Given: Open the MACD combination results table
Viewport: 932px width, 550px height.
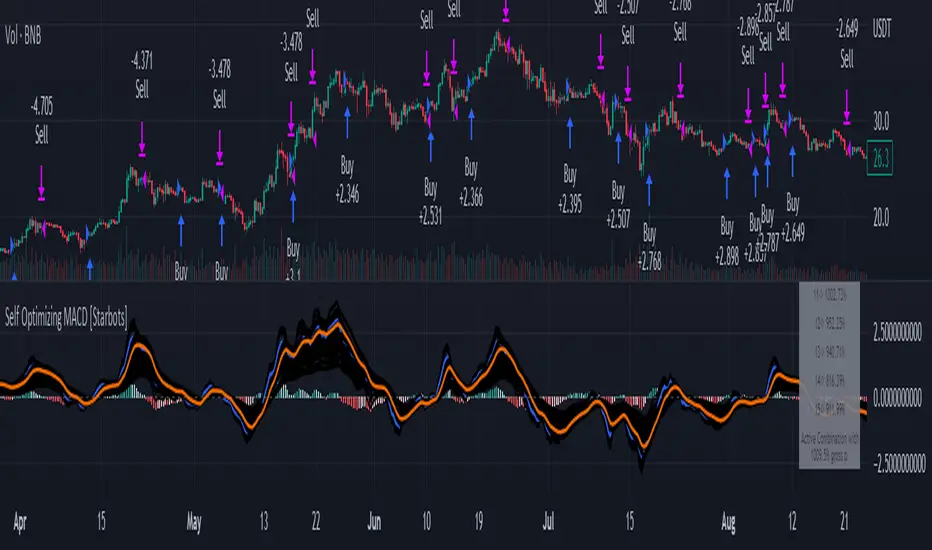Looking at the screenshot, I should tap(829, 375).
